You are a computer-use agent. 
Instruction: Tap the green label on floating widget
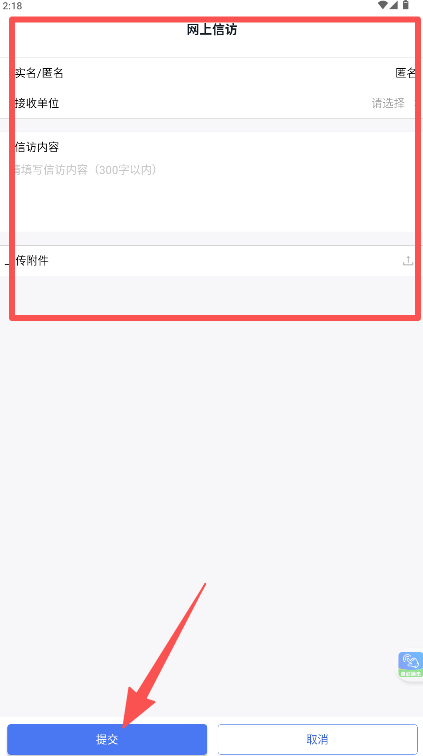[x=411, y=673]
